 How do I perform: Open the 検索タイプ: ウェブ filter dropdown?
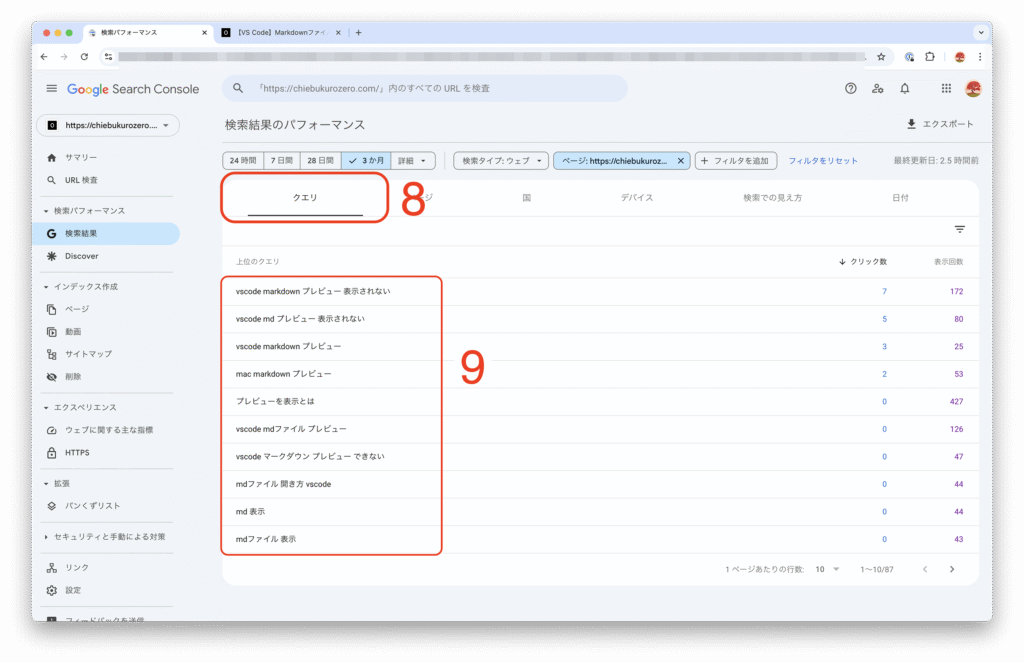pos(501,161)
